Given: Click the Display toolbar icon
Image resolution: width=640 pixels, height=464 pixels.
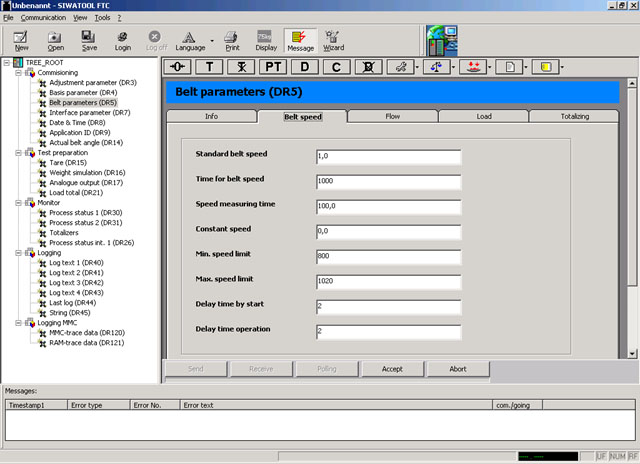Looking at the screenshot, I should [265, 40].
